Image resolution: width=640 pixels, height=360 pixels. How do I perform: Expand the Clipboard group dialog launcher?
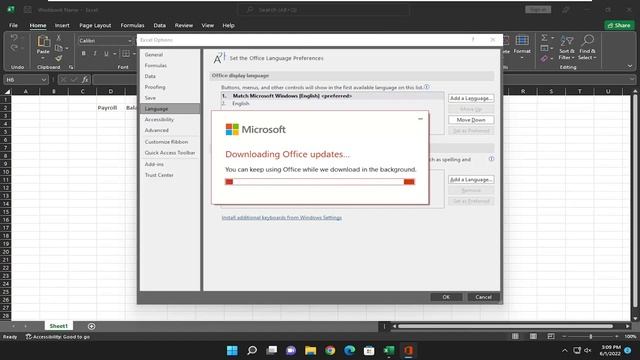tap(71, 67)
